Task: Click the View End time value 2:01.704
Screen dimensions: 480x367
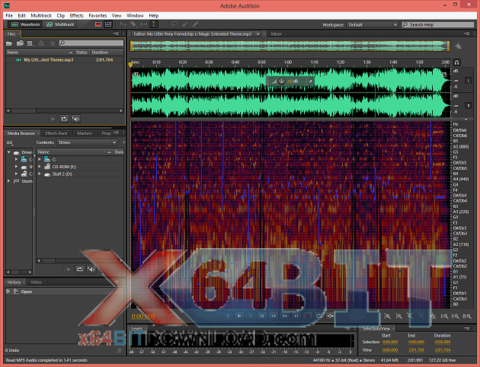Action: [x=416, y=350]
